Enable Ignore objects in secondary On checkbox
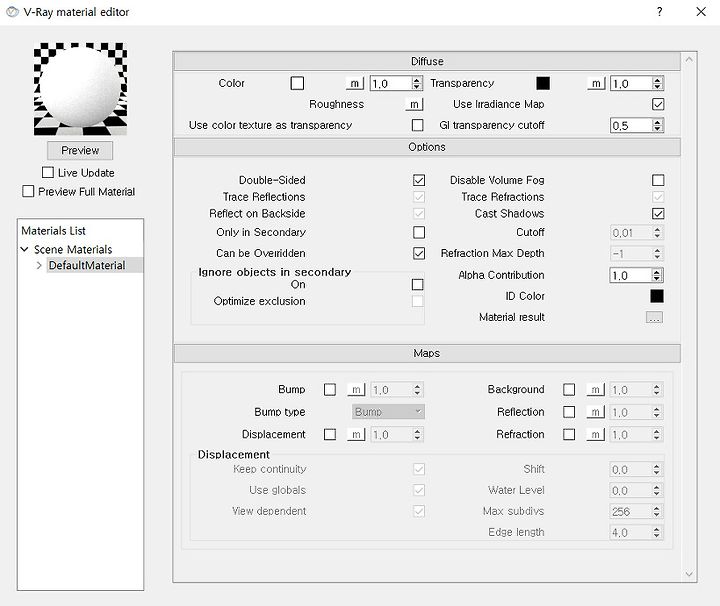This screenshot has height=606, width=720. point(417,285)
